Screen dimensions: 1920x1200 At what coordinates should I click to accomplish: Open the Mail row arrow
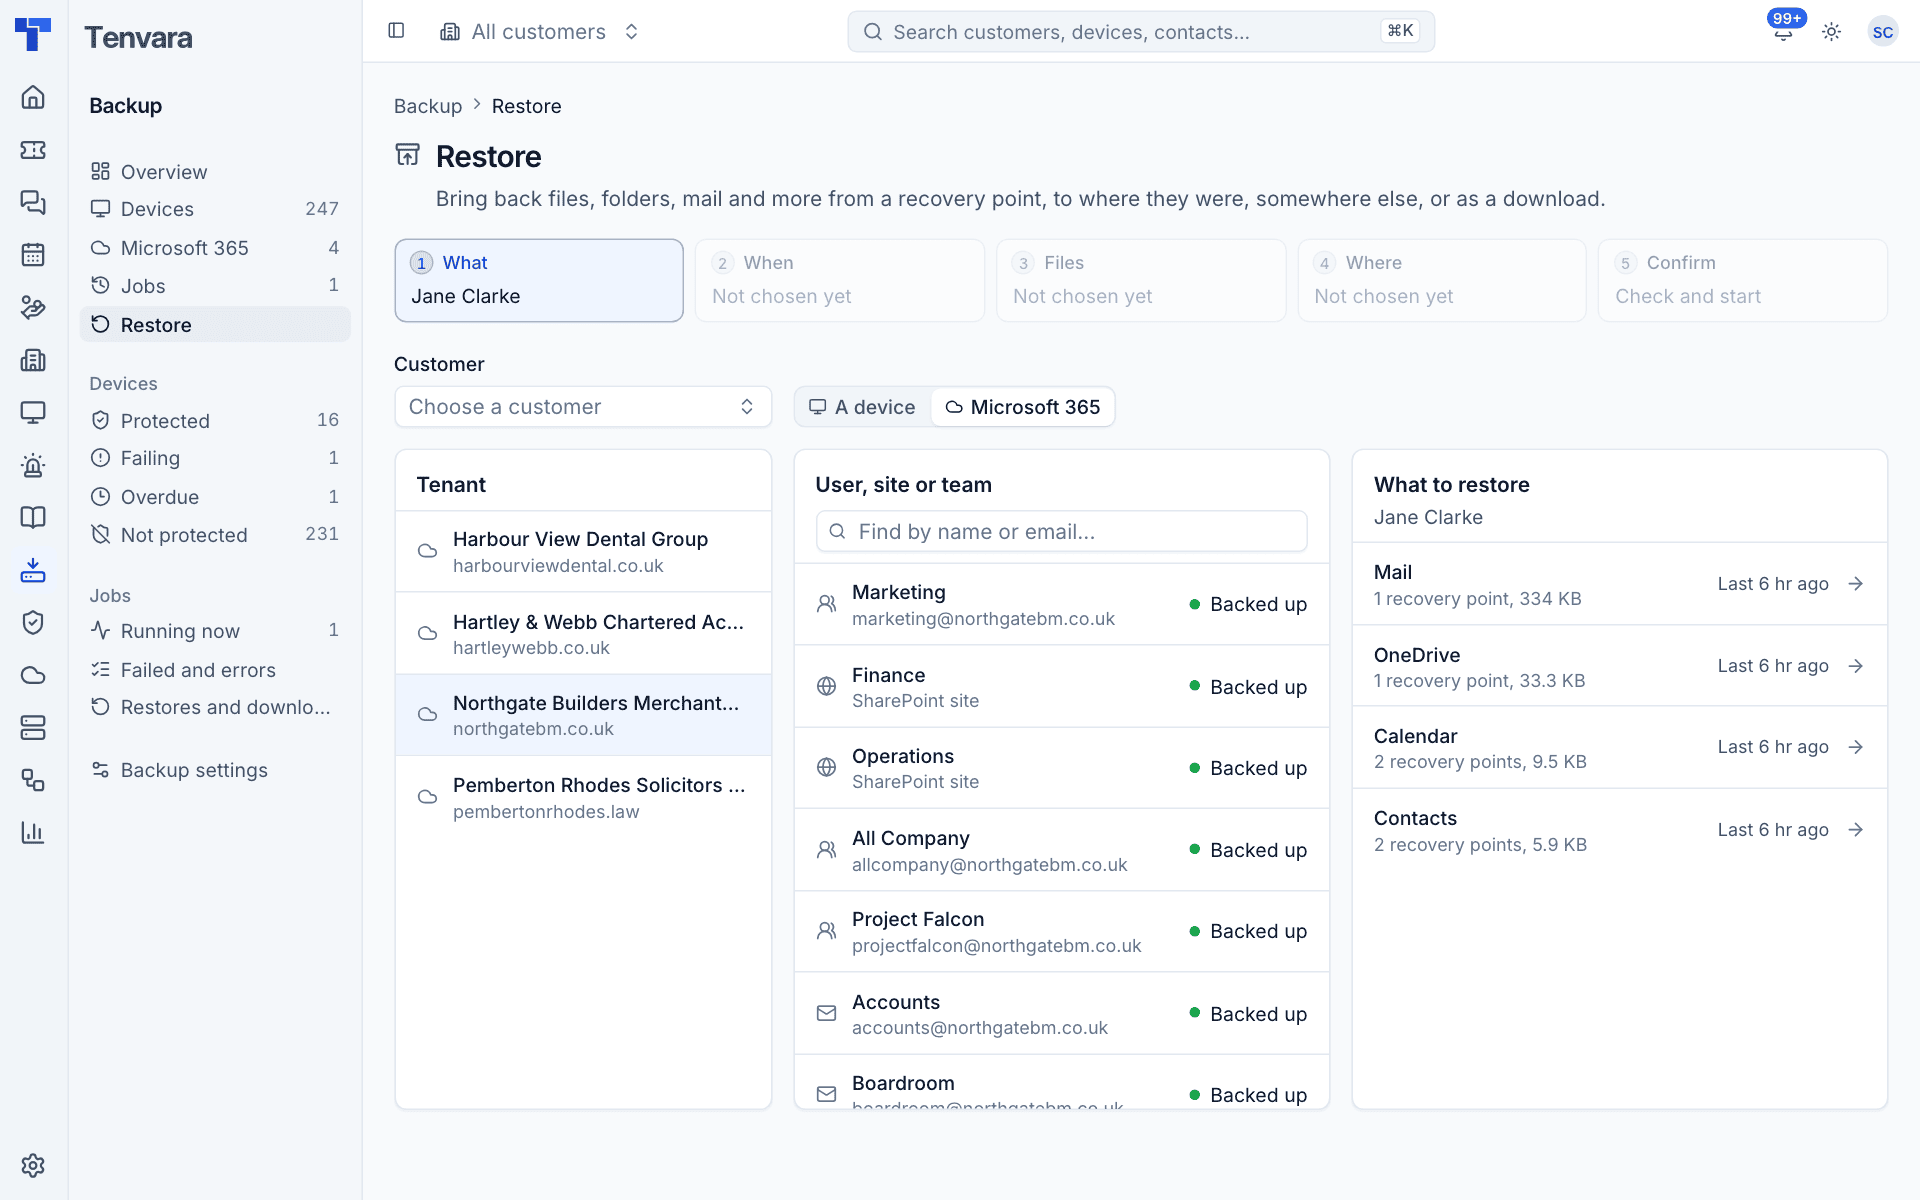(x=1856, y=584)
